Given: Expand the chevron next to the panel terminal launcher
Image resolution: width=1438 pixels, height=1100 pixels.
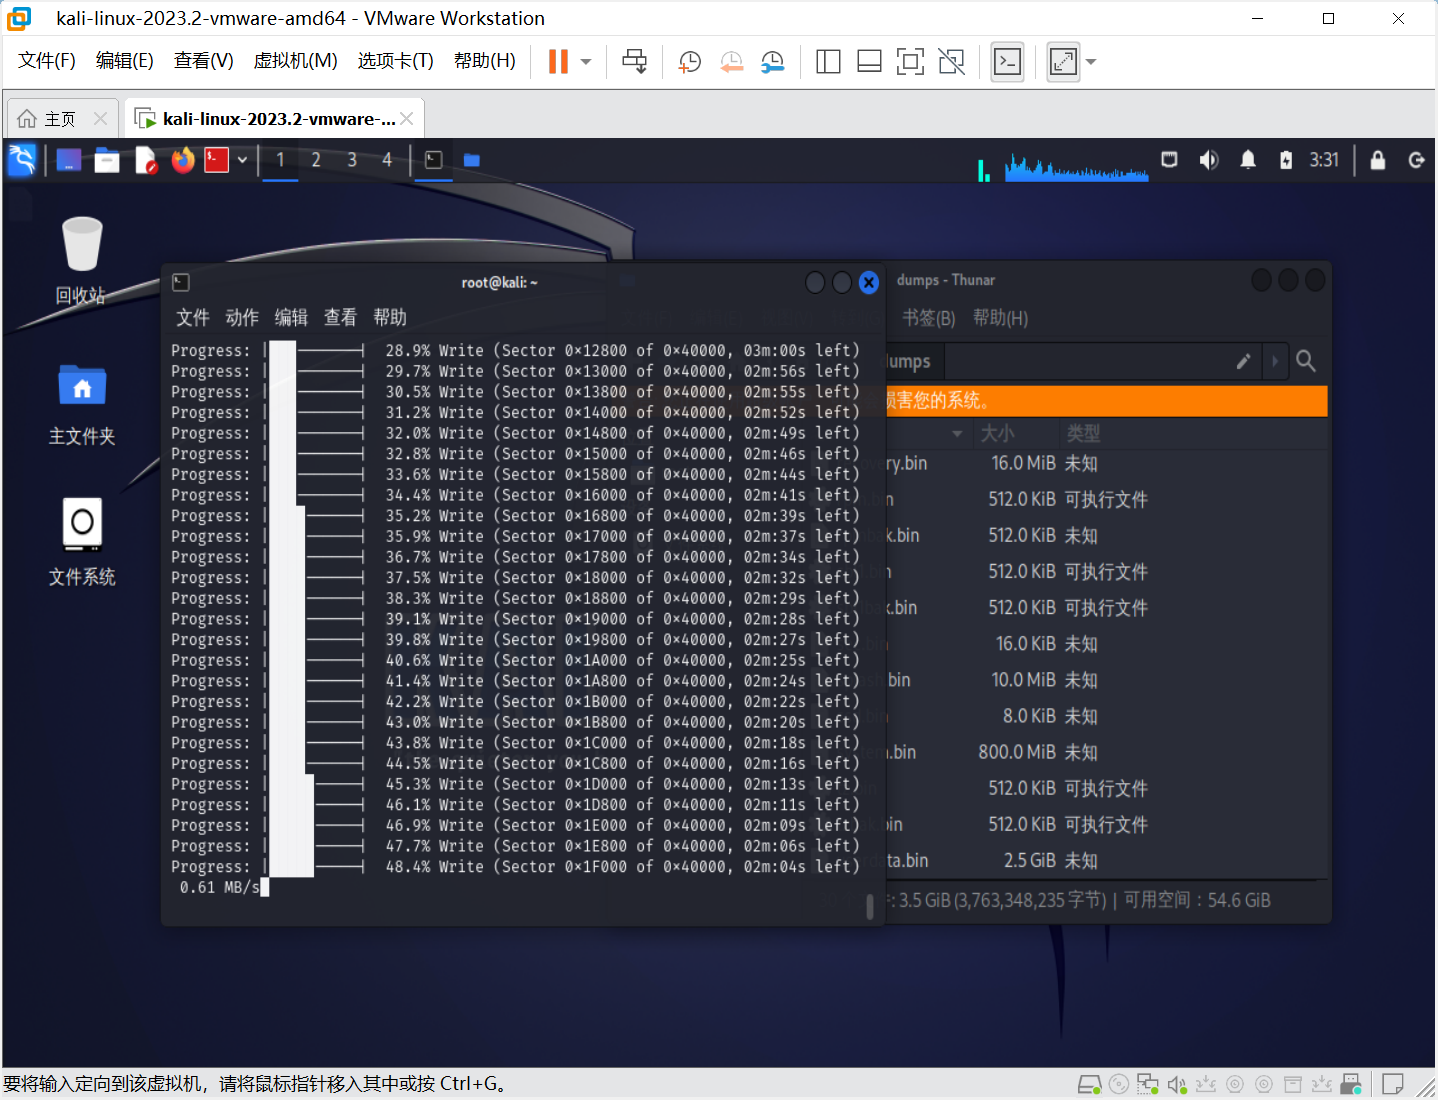Looking at the screenshot, I should coord(242,160).
